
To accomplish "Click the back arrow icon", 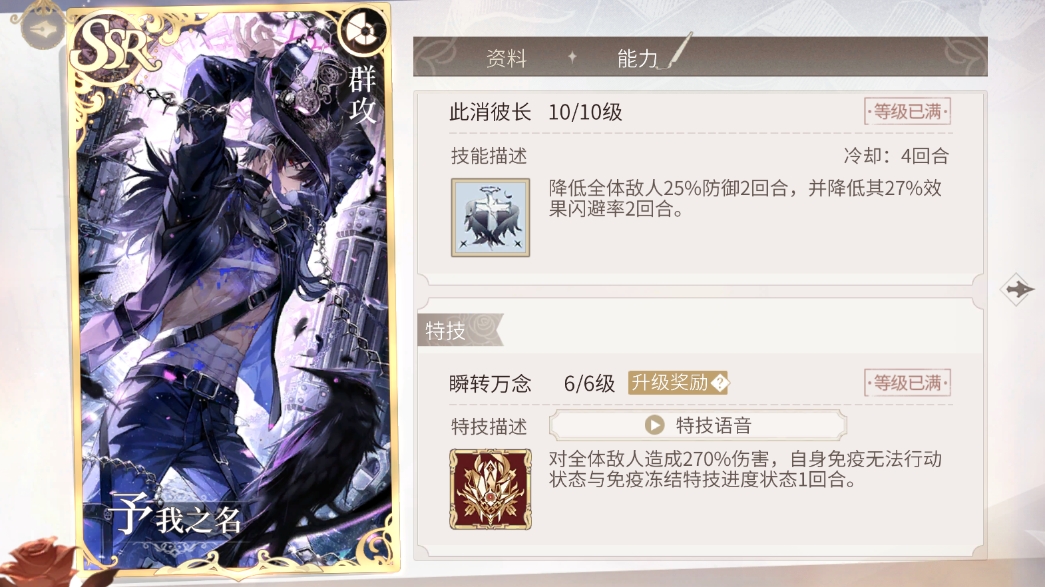I will point(43,29).
